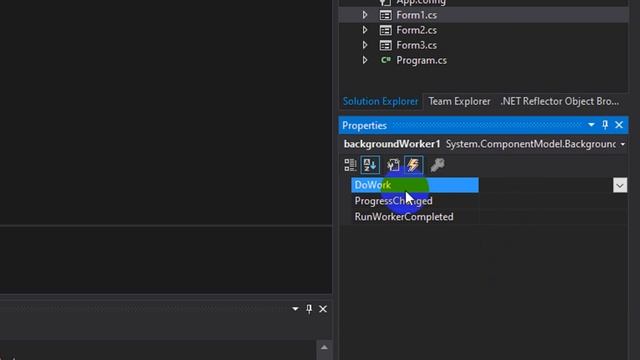Open the .NET Reflector Object Browser tab

[x=560, y=101]
